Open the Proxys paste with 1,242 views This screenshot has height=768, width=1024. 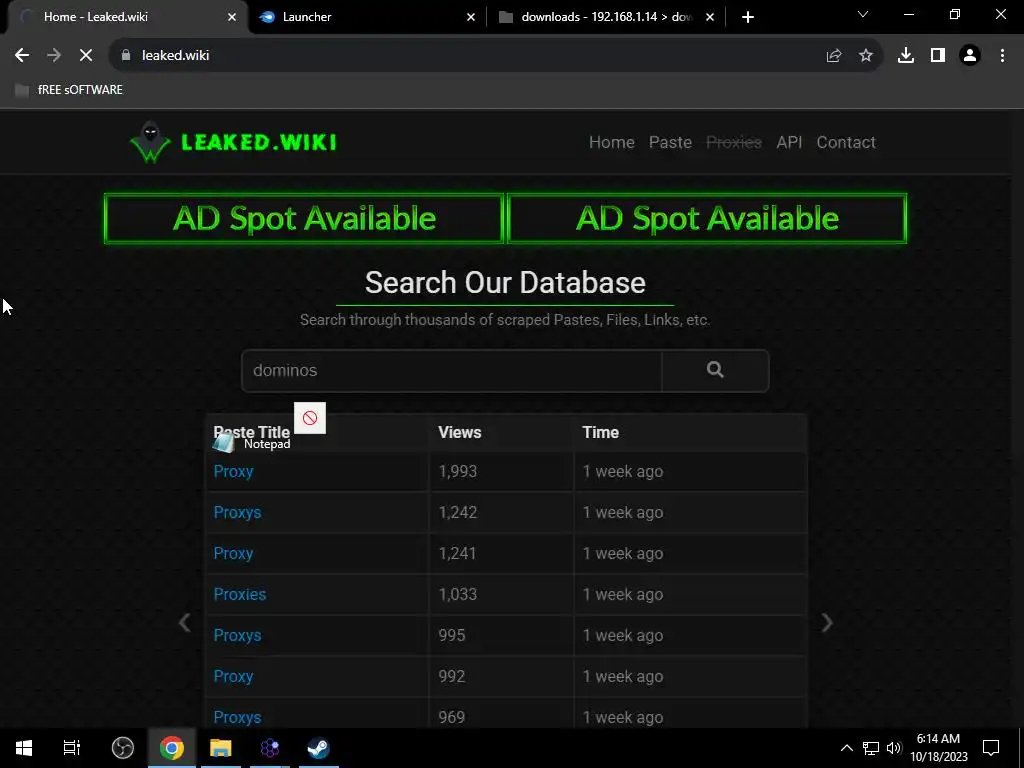(x=237, y=513)
